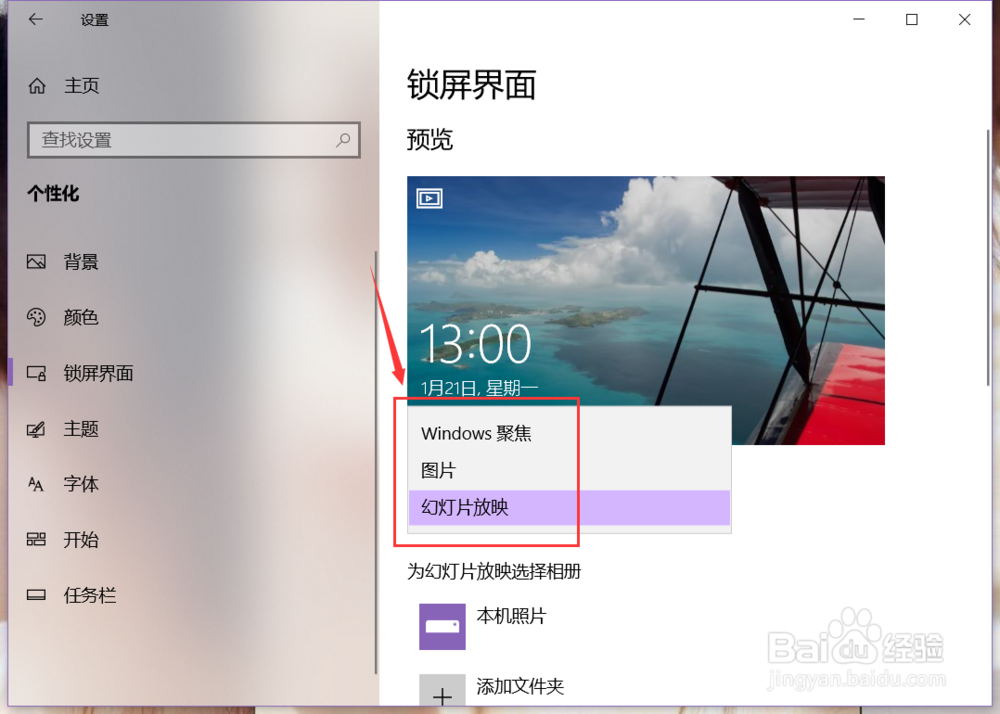Click the sidebar vertical scrollbar
The width and height of the screenshot is (1000, 714).
376,462
